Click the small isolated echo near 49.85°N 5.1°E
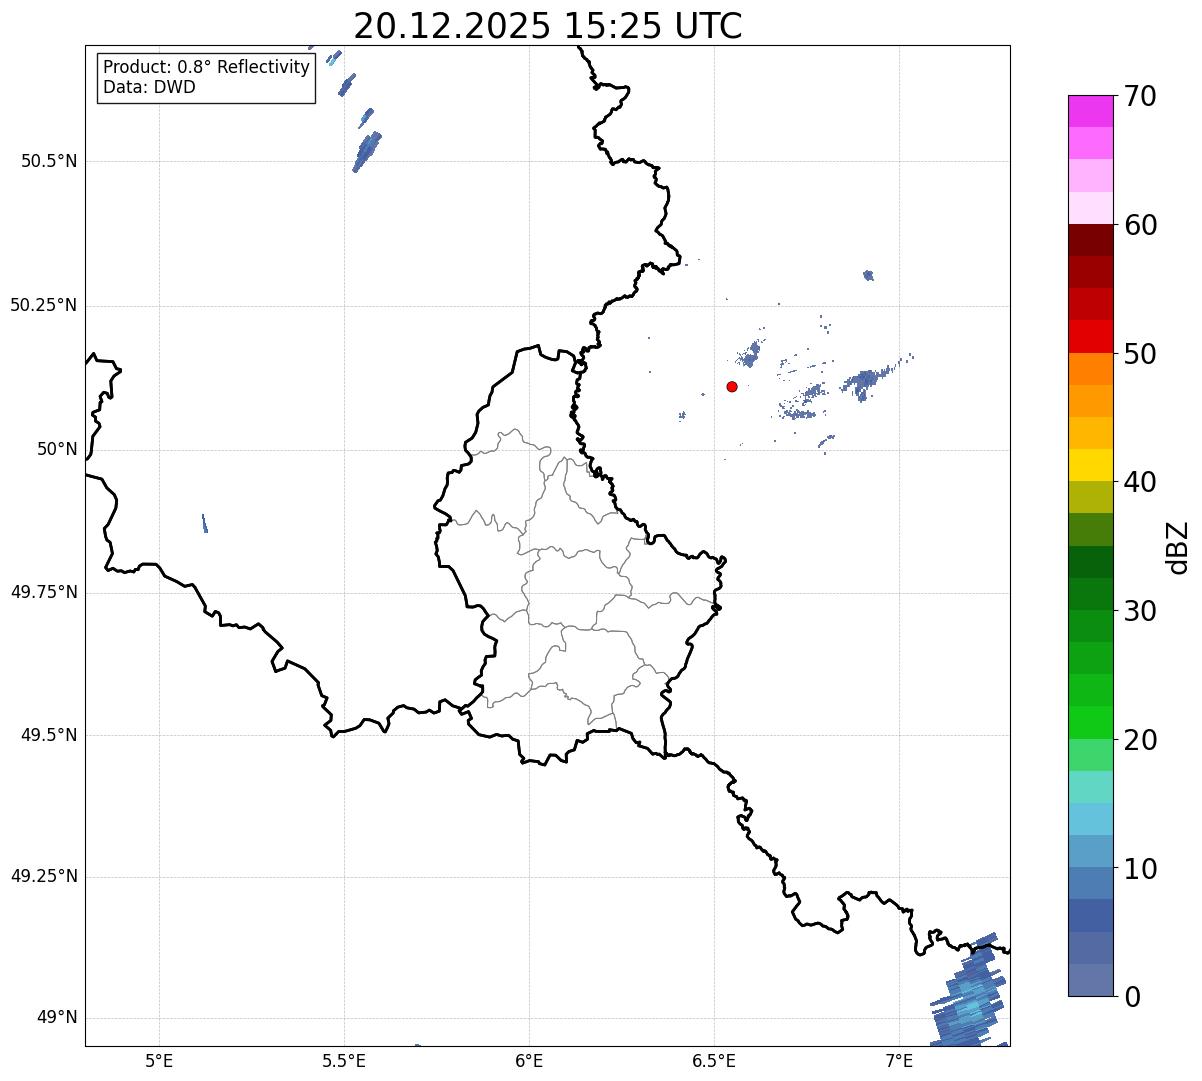Viewport: 1202px width, 1081px height. click(x=205, y=523)
